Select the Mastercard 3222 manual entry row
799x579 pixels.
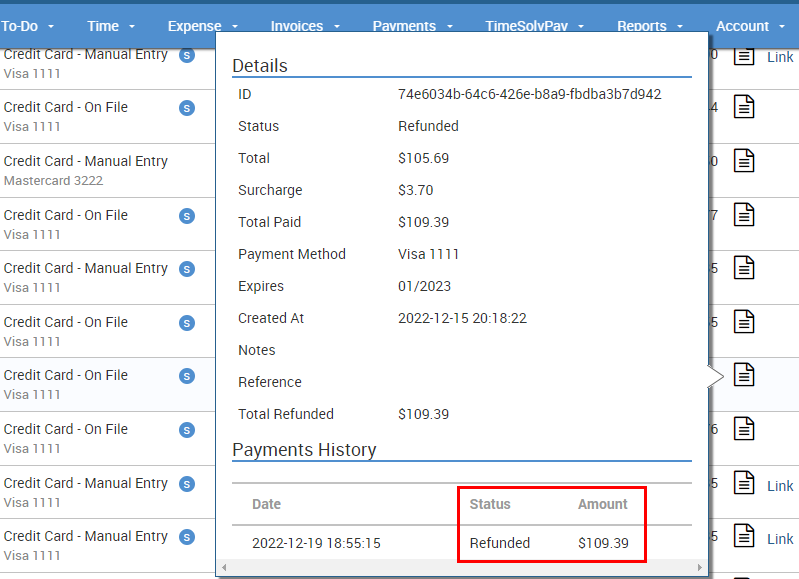point(86,170)
